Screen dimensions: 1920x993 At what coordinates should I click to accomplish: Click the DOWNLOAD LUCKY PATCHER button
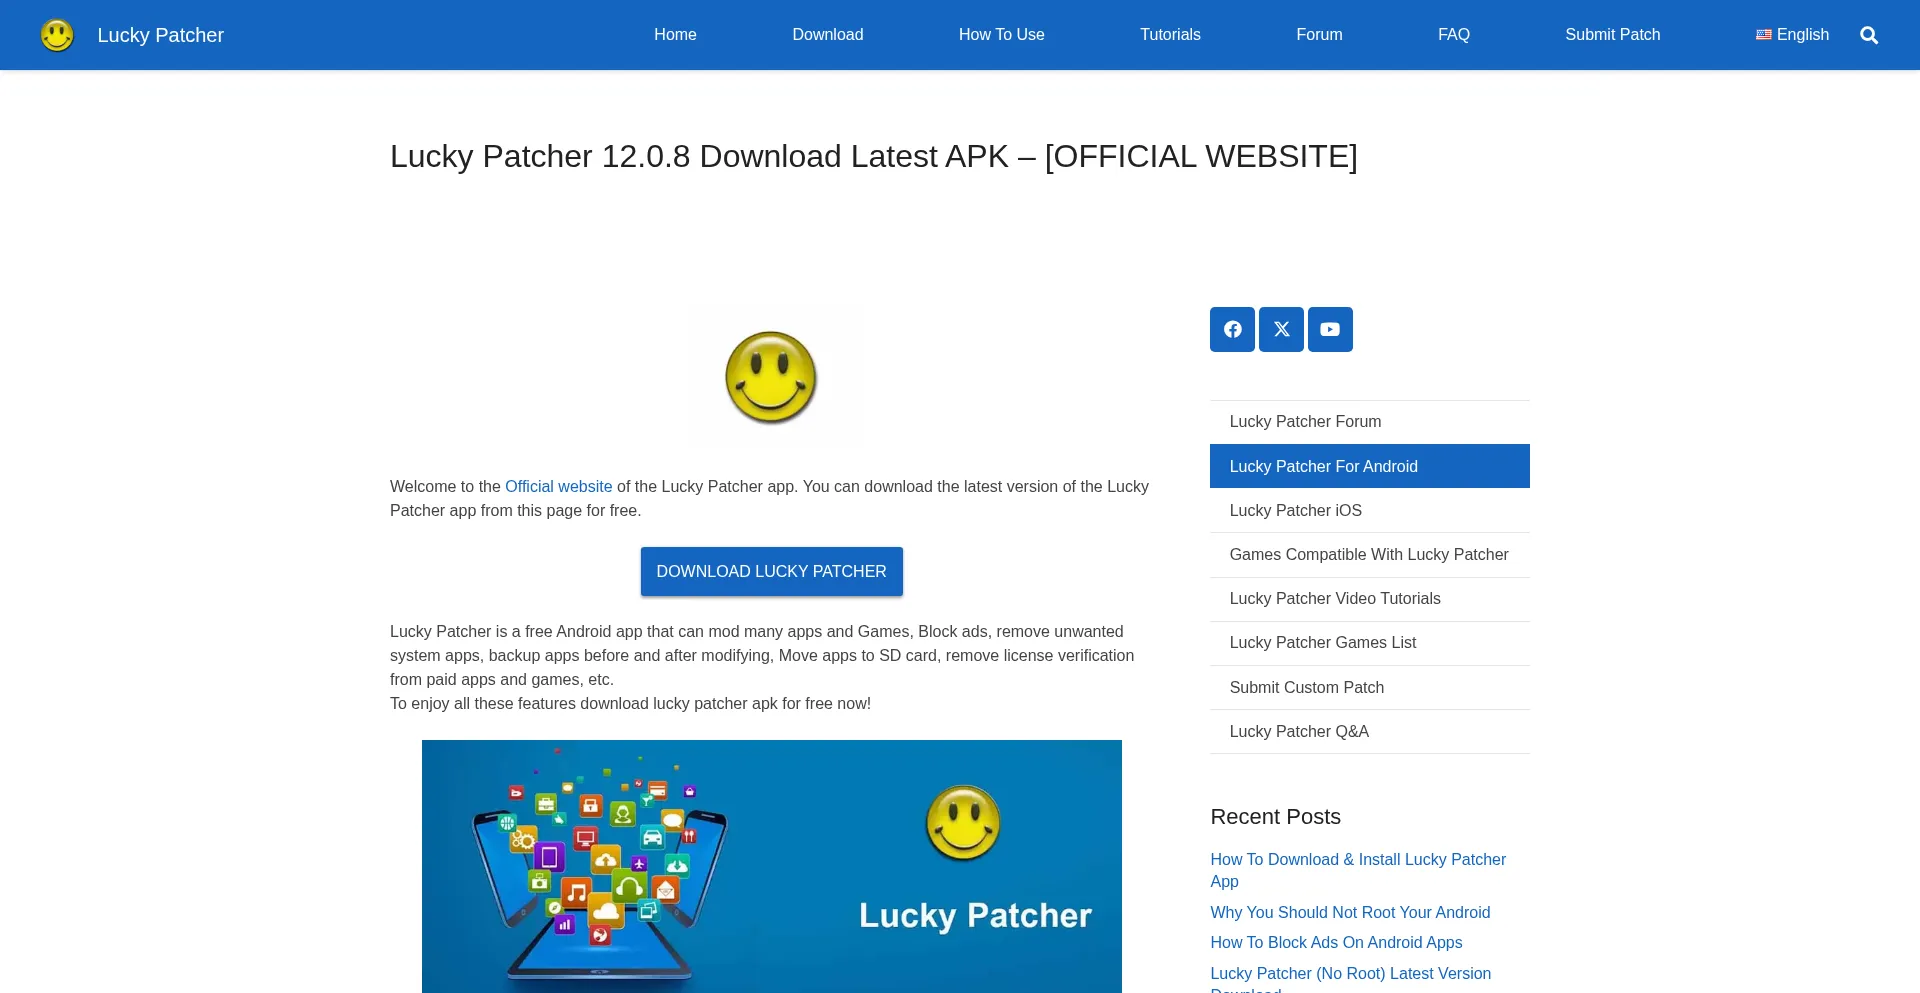click(x=771, y=571)
